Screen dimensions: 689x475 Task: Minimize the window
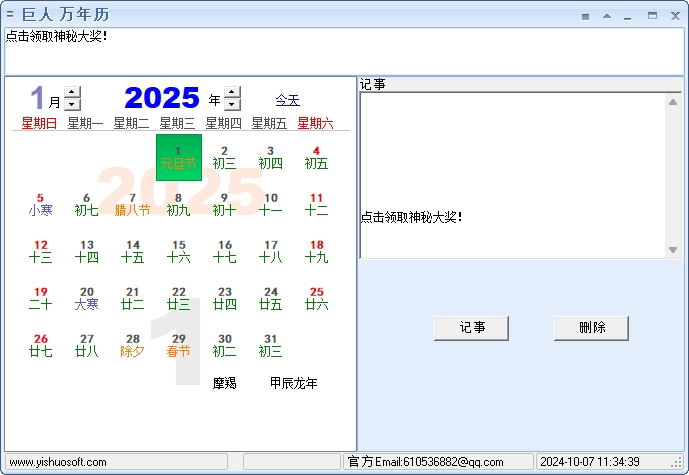point(627,17)
